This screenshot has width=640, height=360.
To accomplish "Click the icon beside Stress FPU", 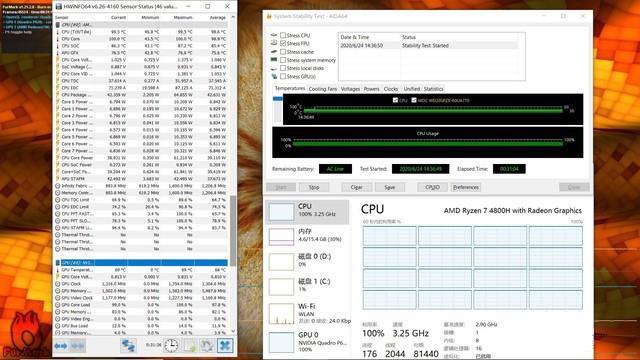I will [x=274, y=43].
